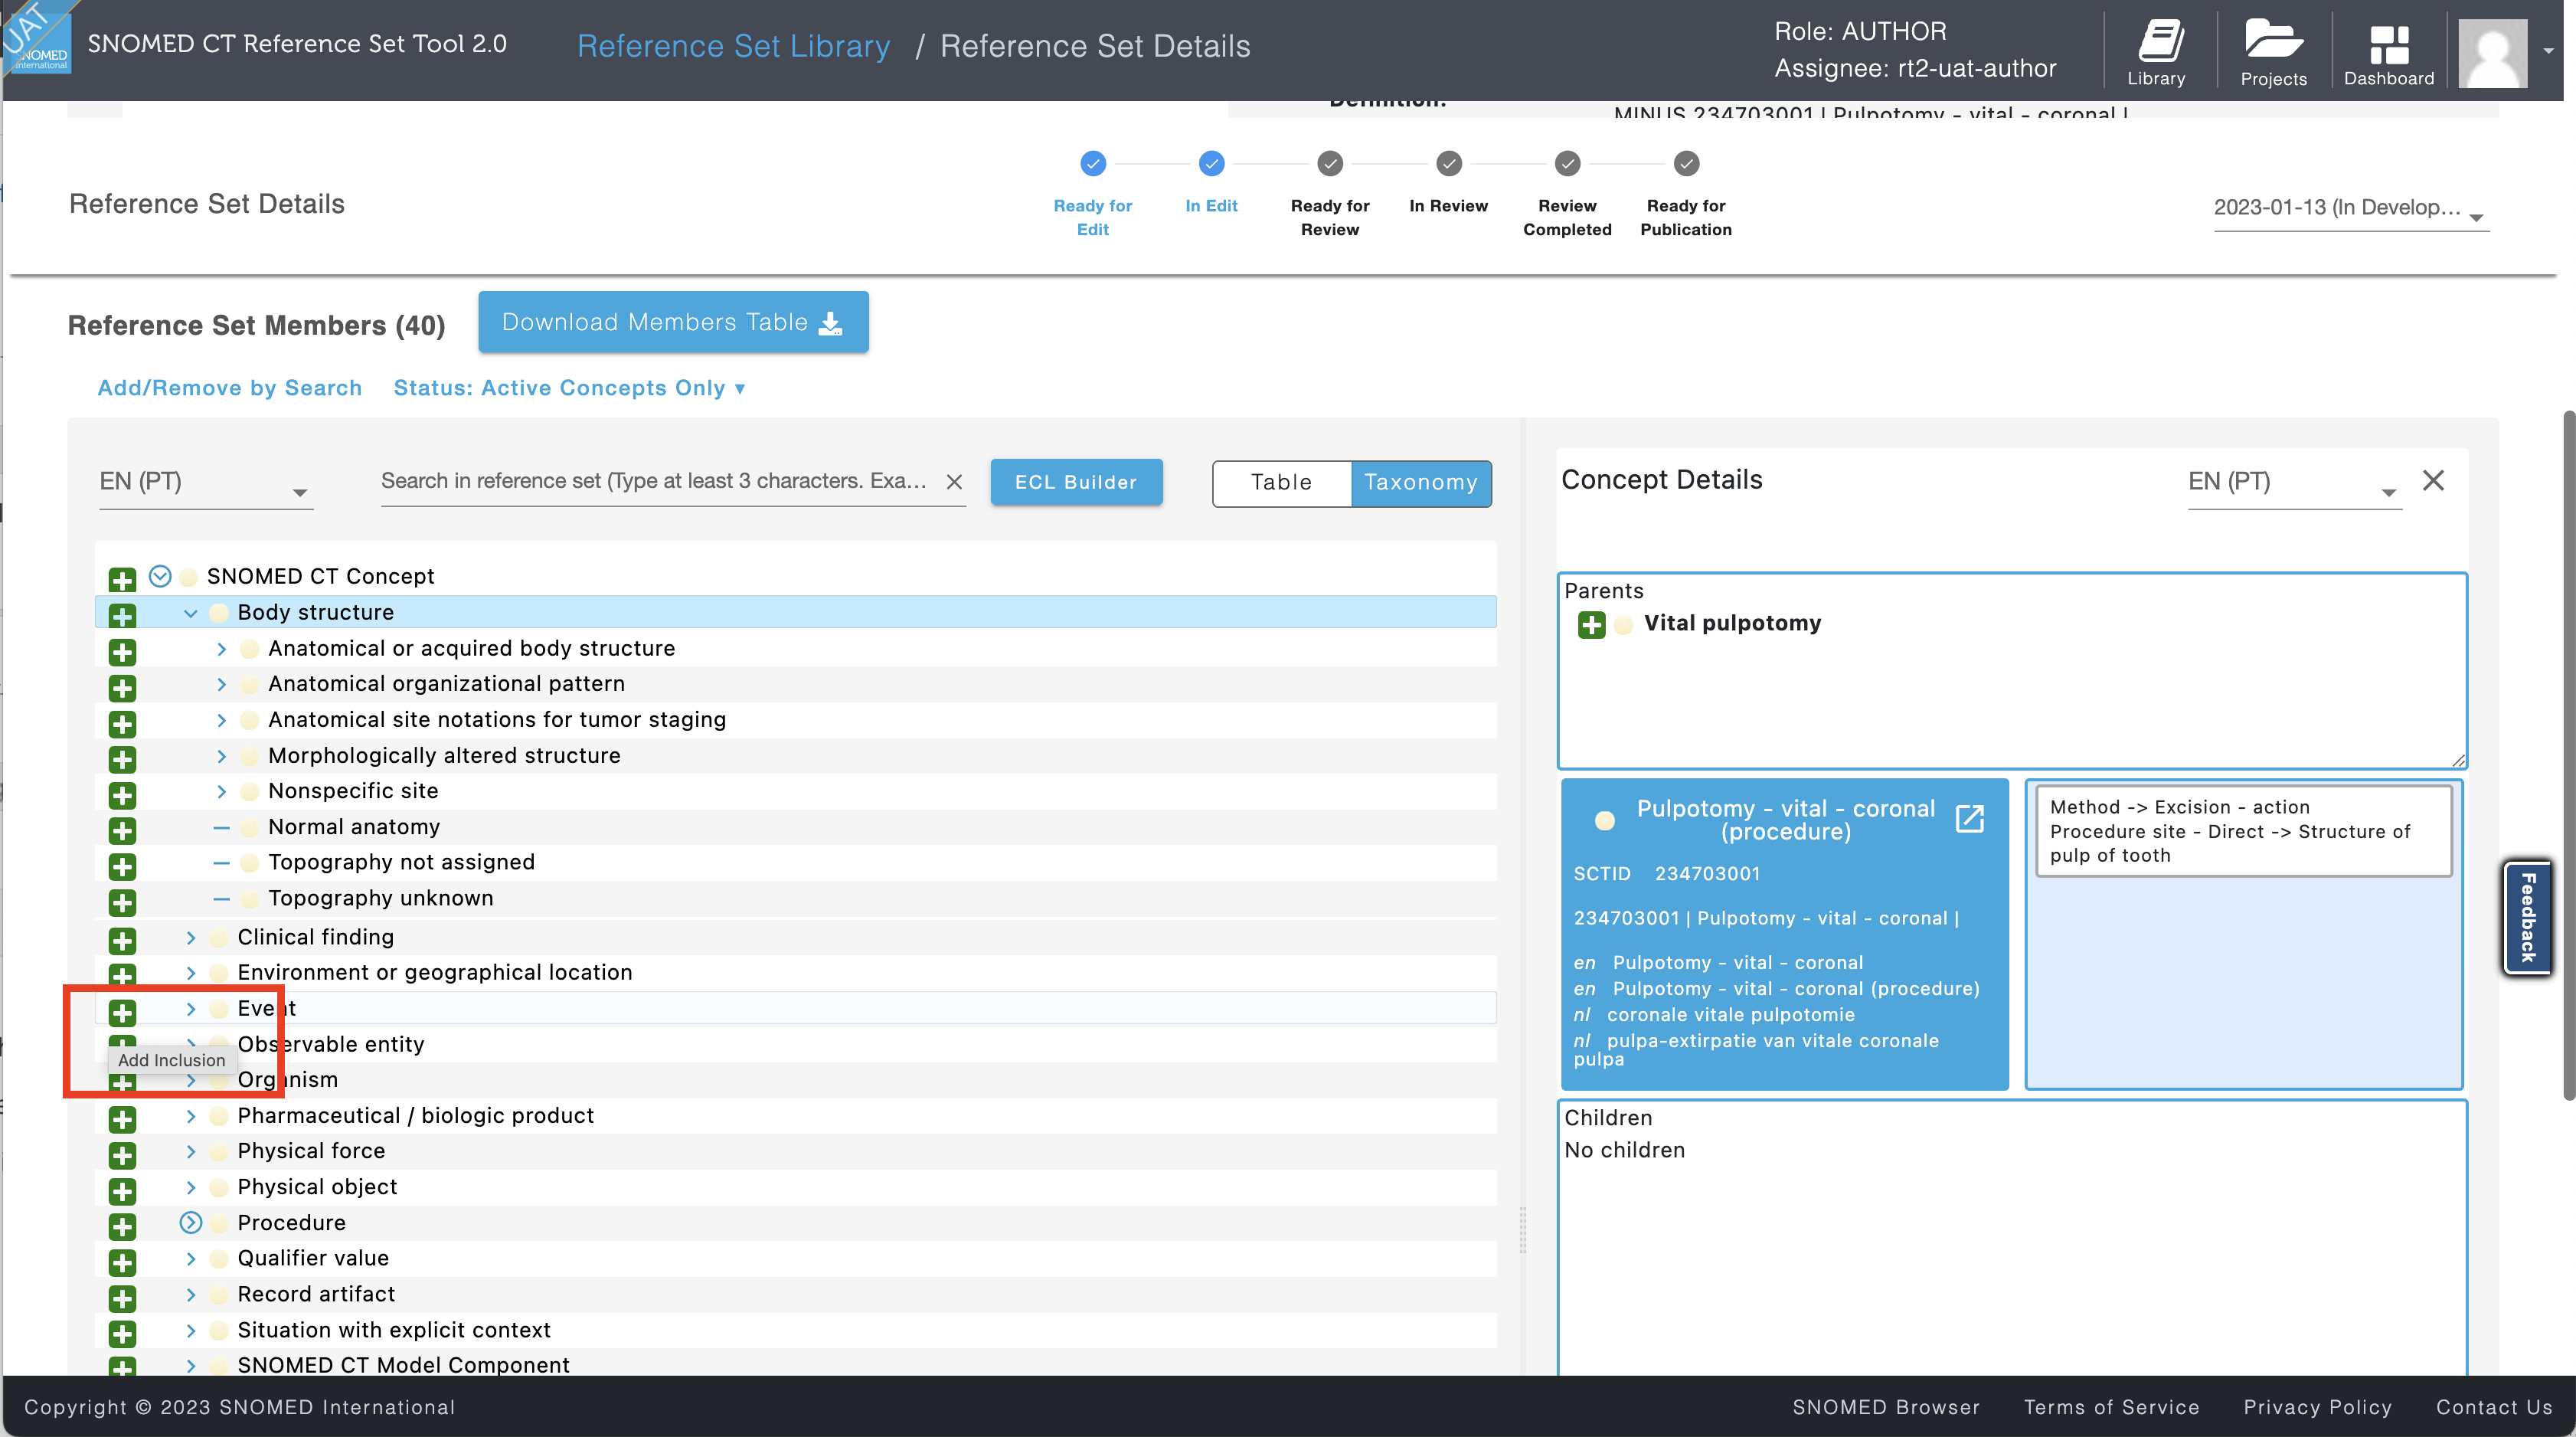Open the Projects folder icon
This screenshot has width=2576, height=1437.
click(x=2273, y=52)
